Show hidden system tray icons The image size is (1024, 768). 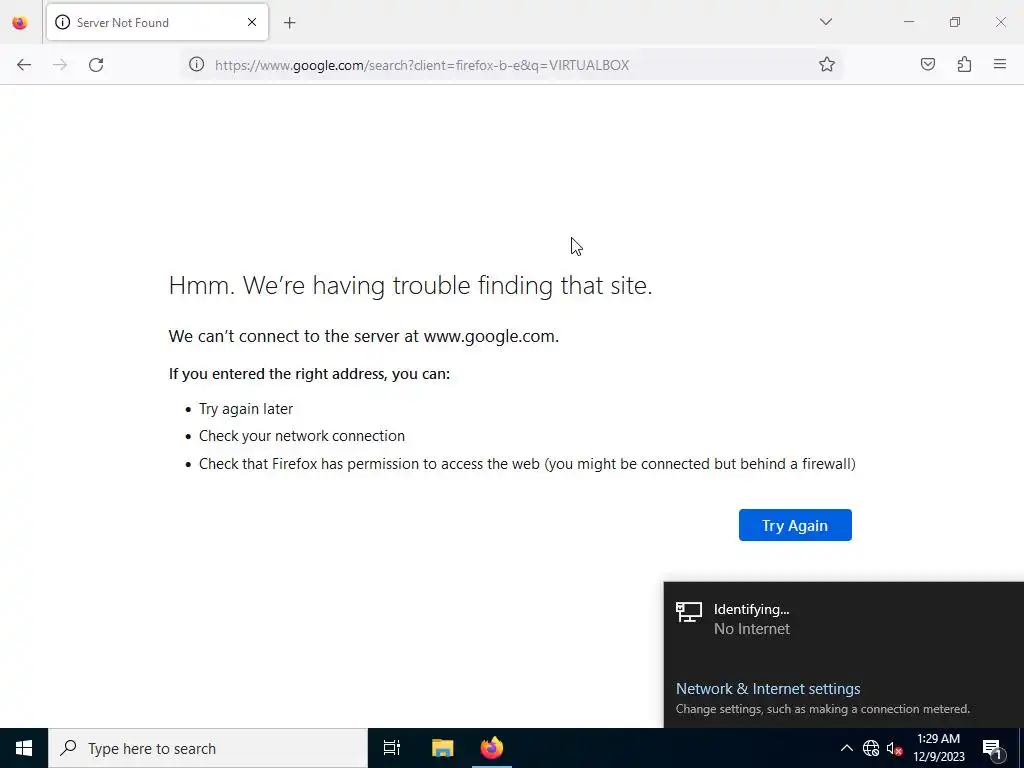(846, 748)
